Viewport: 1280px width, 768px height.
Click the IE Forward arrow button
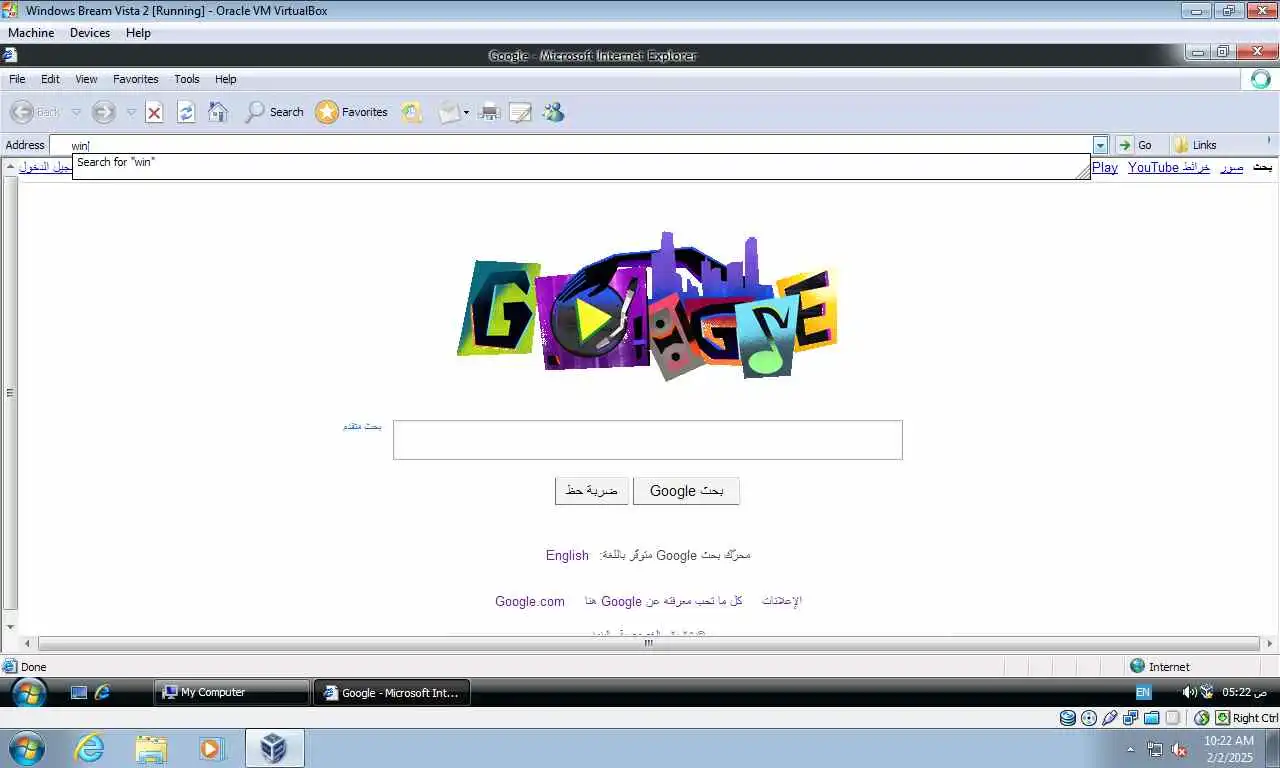tap(103, 112)
